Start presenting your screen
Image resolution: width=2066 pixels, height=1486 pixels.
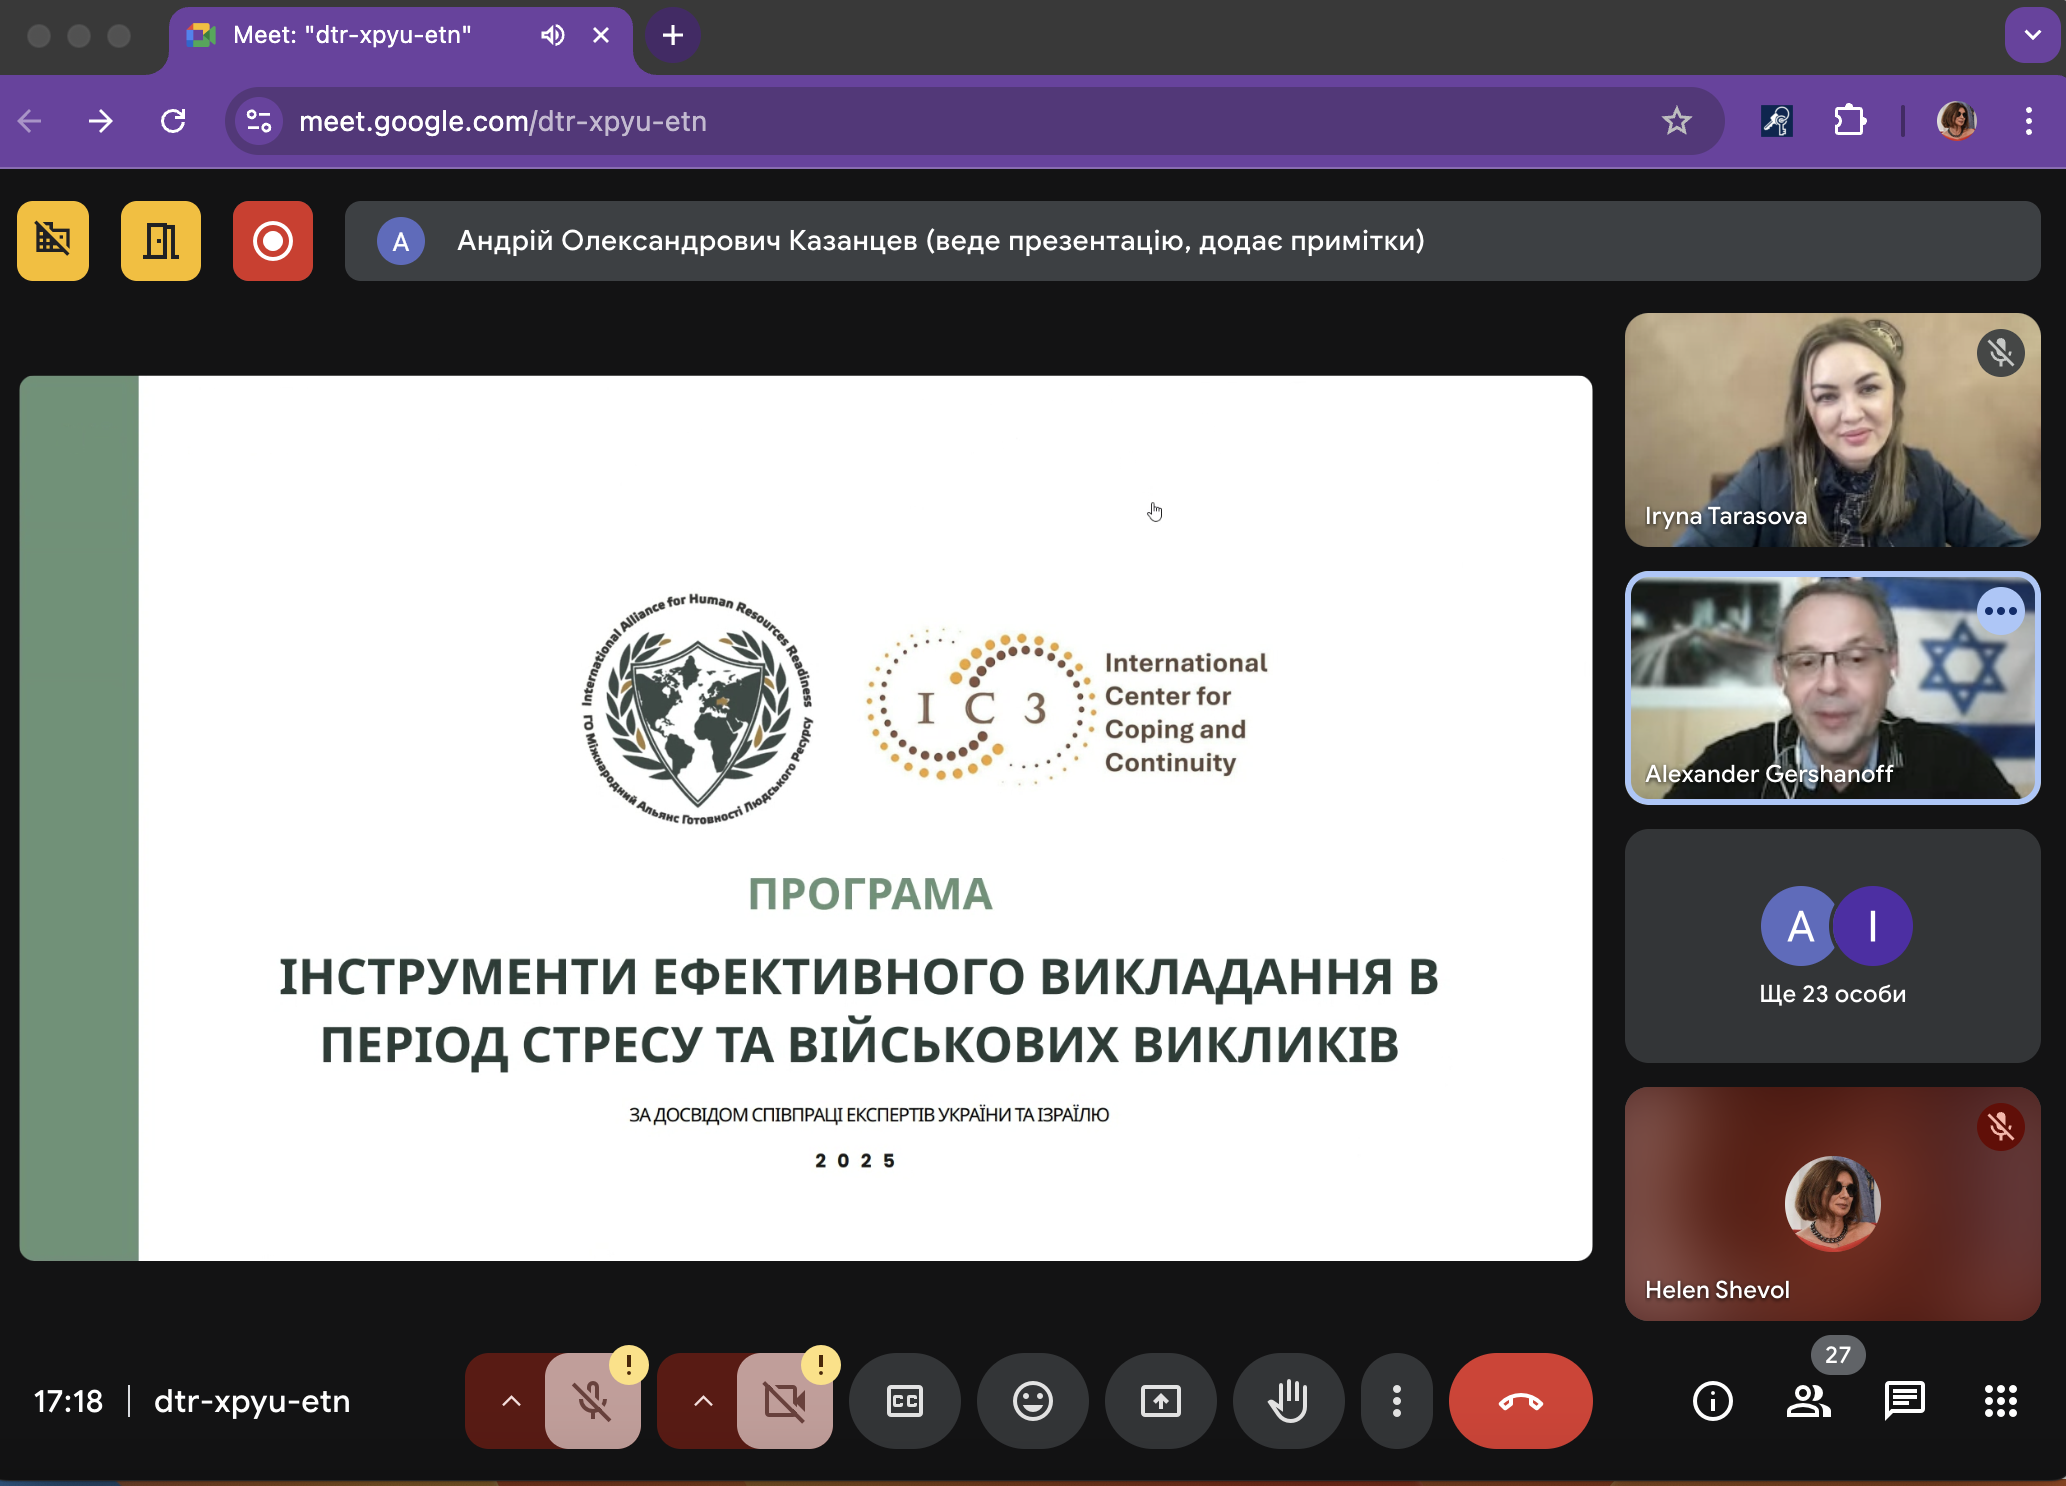coord(1161,1400)
